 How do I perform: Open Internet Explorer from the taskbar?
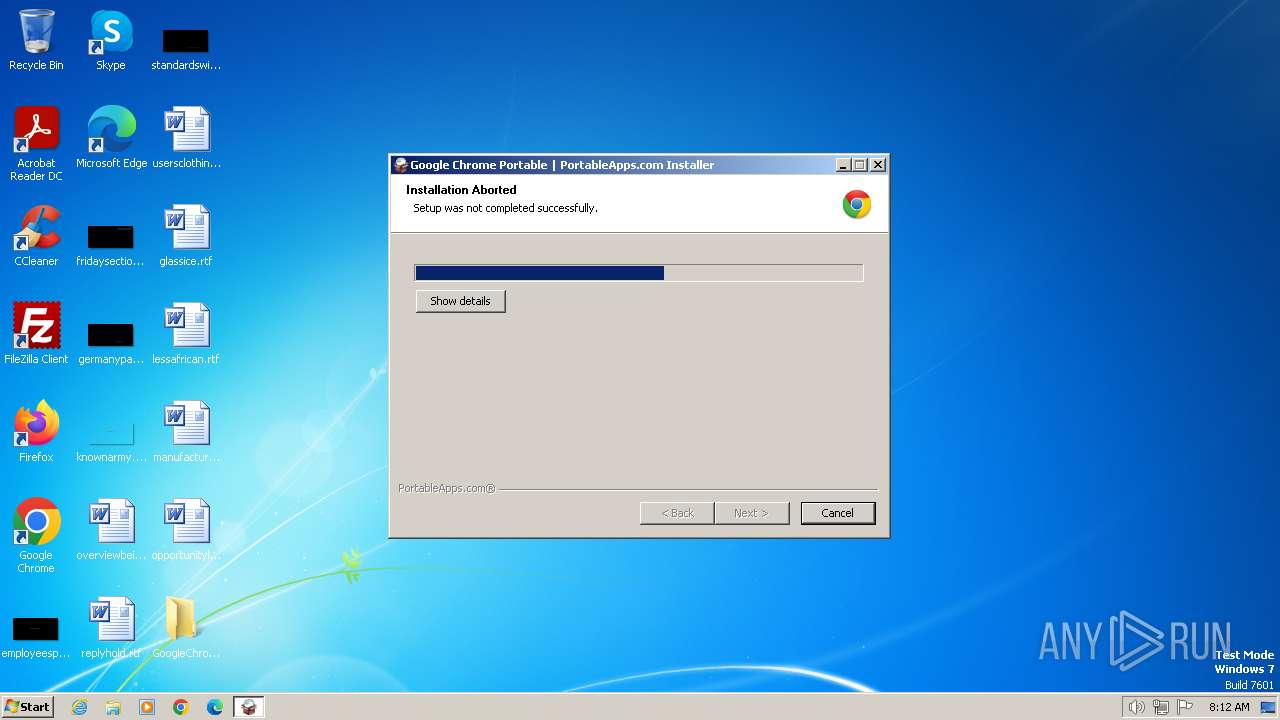click(80, 707)
